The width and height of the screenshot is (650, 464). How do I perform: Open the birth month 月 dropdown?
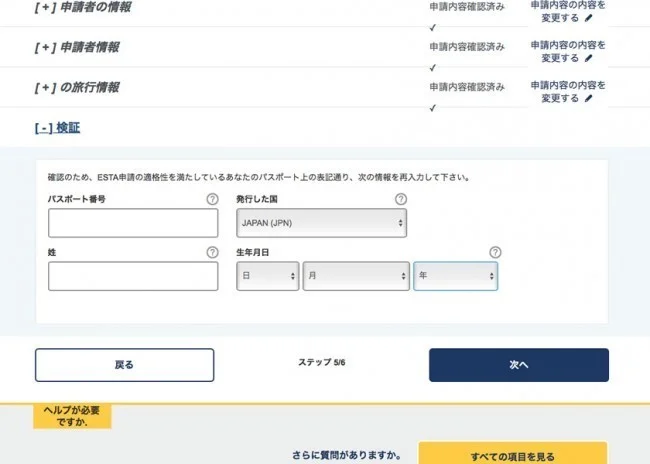[x=356, y=276]
